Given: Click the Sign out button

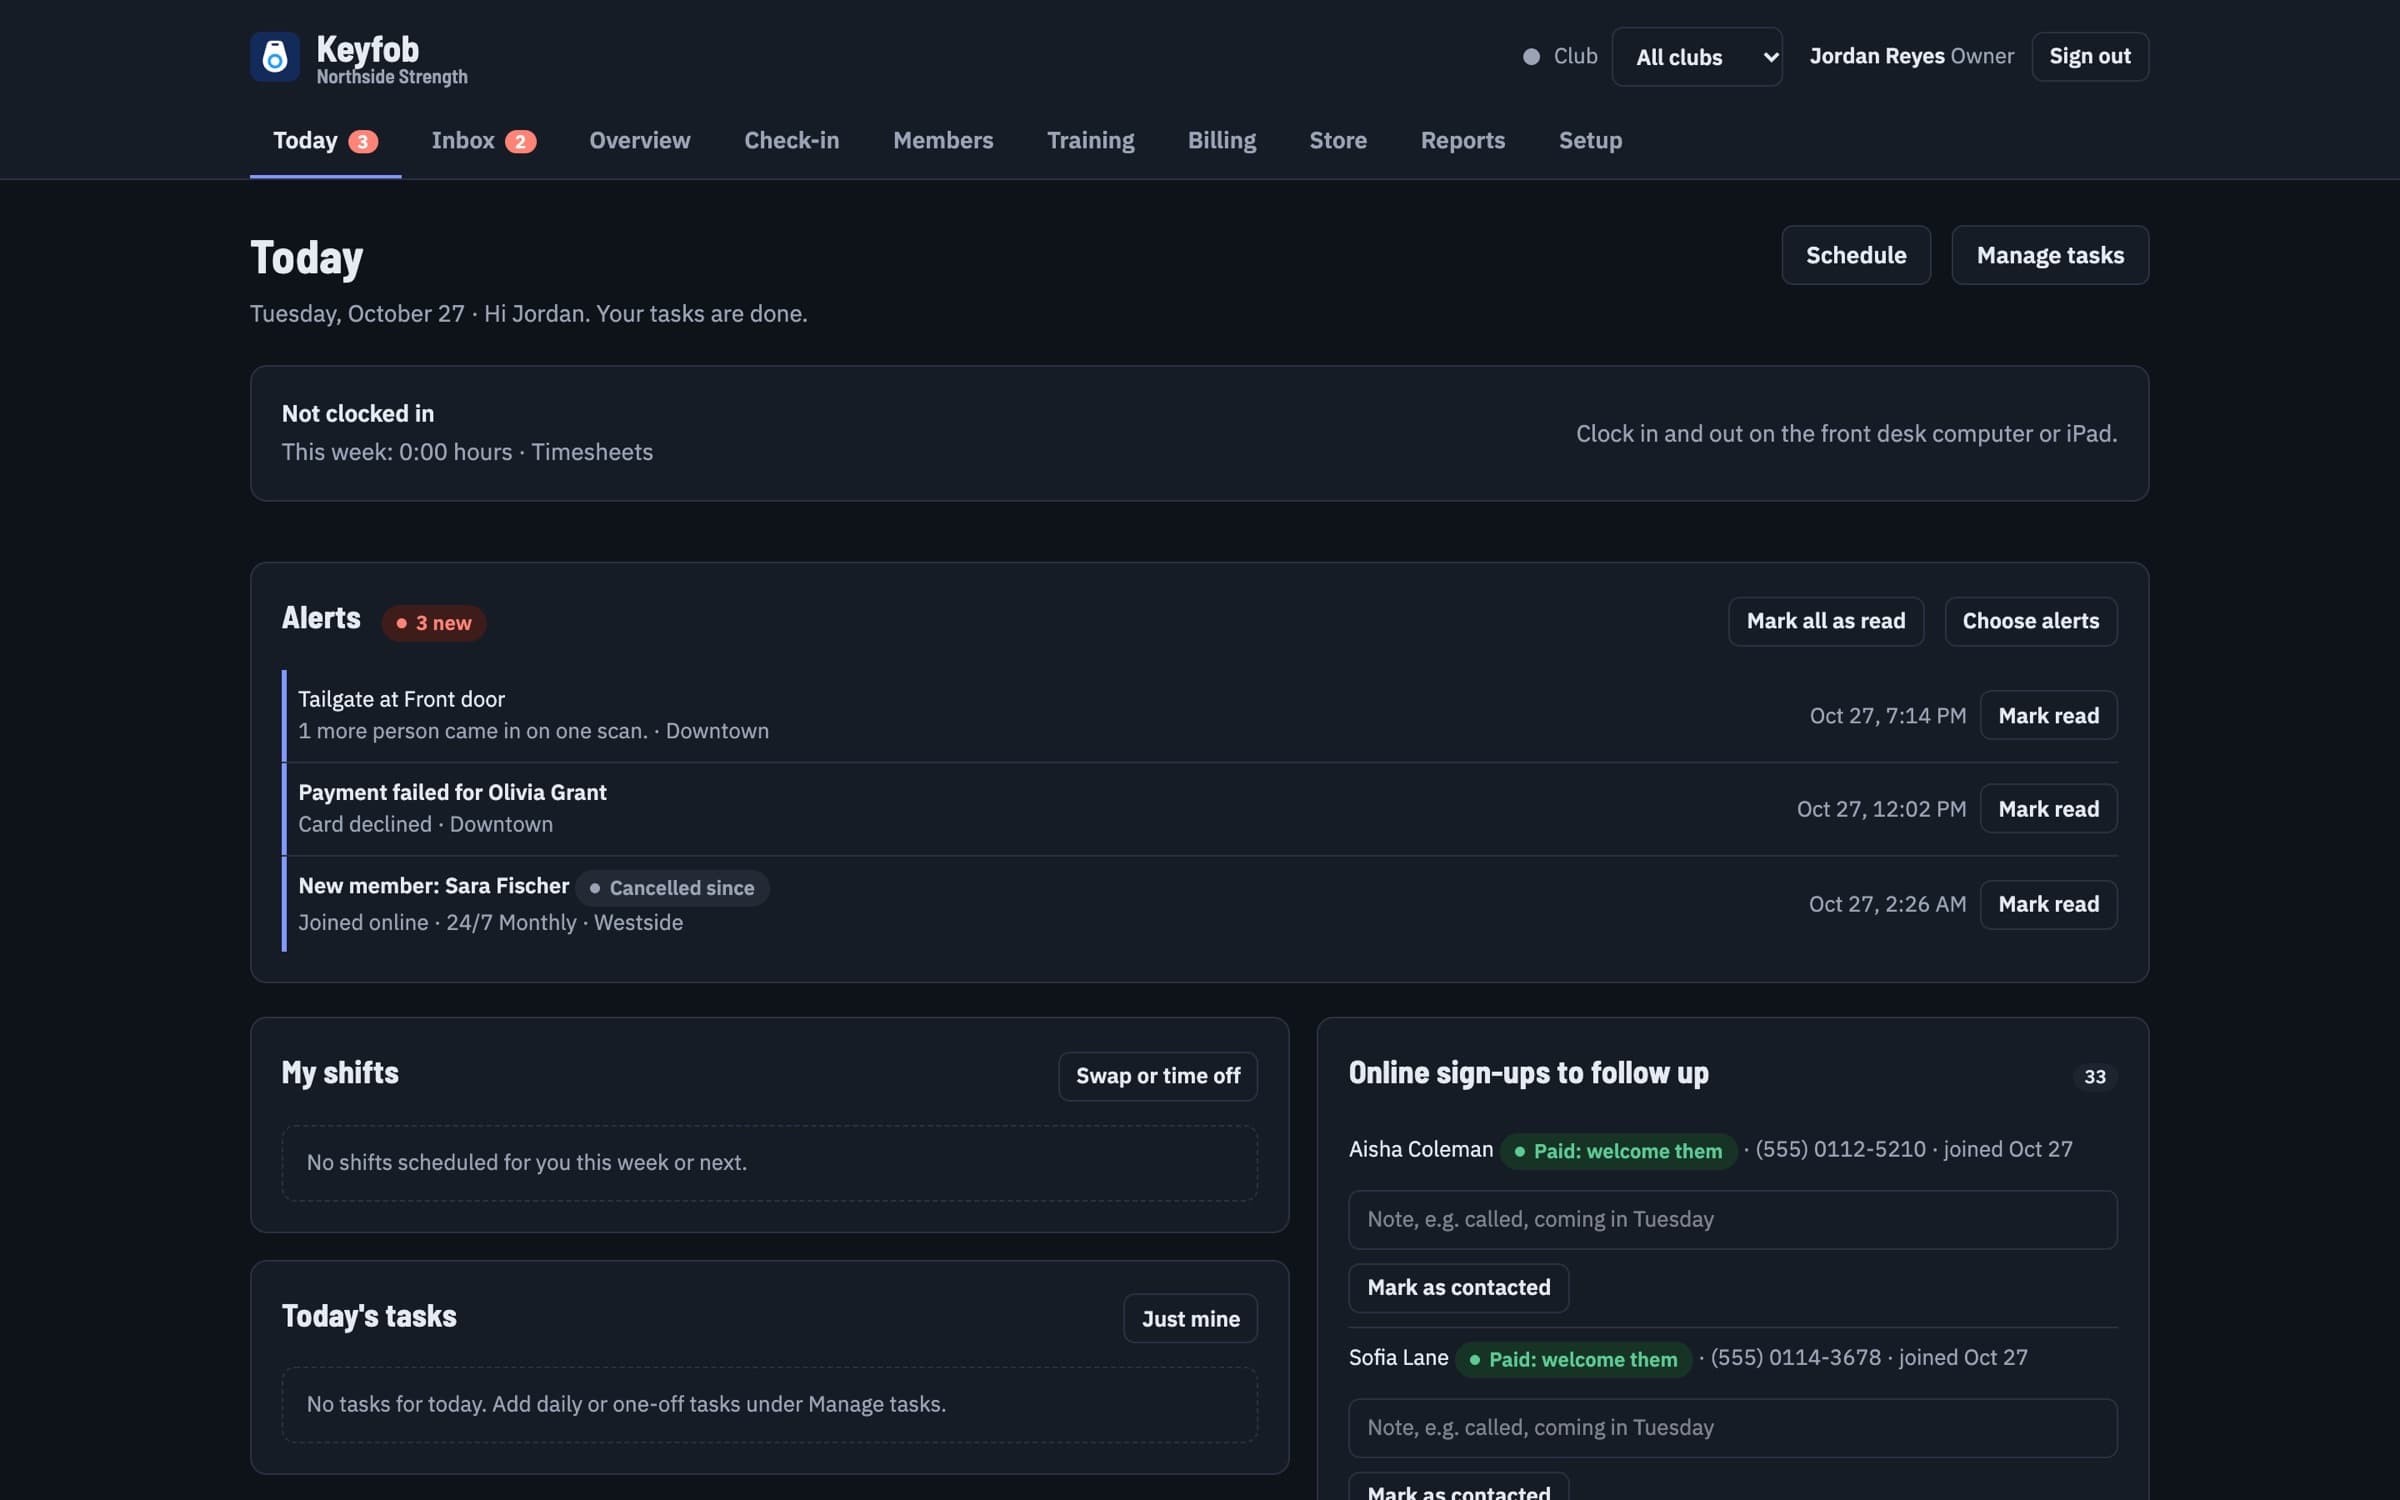Looking at the screenshot, I should click(x=2090, y=56).
